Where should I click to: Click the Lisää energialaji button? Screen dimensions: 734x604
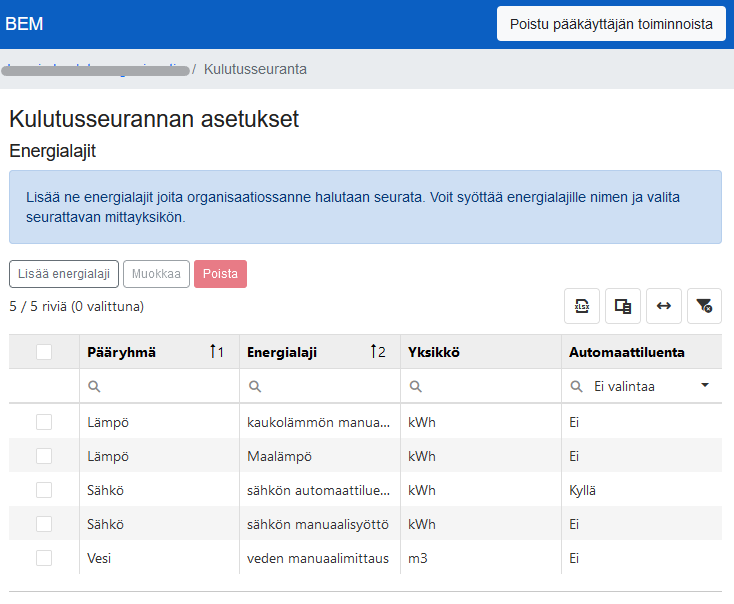(64, 274)
